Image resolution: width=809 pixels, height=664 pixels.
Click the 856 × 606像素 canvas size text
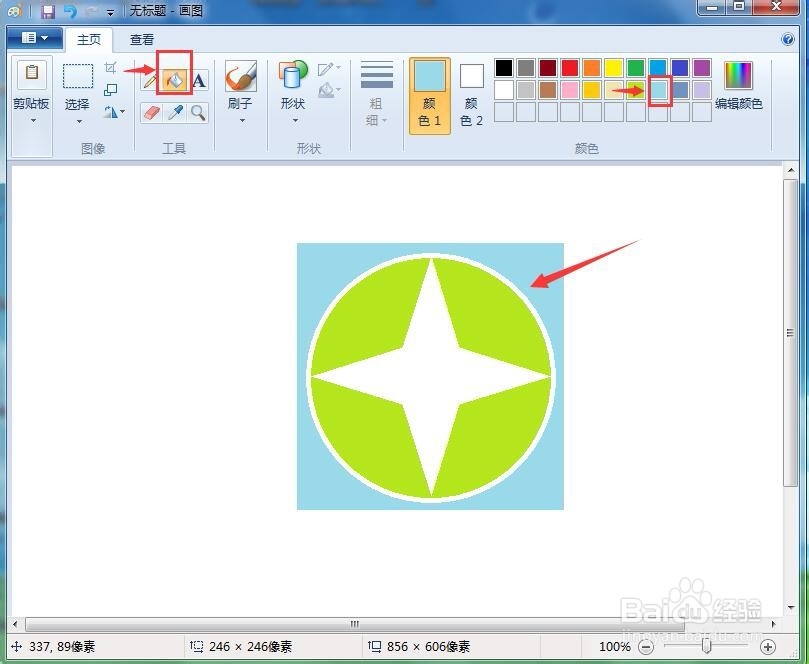coord(428,647)
